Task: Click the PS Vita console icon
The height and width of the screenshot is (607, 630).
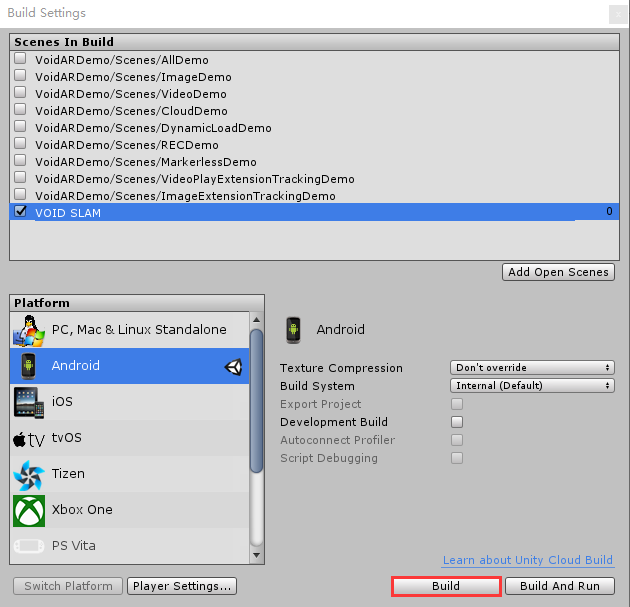Action: 29,546
